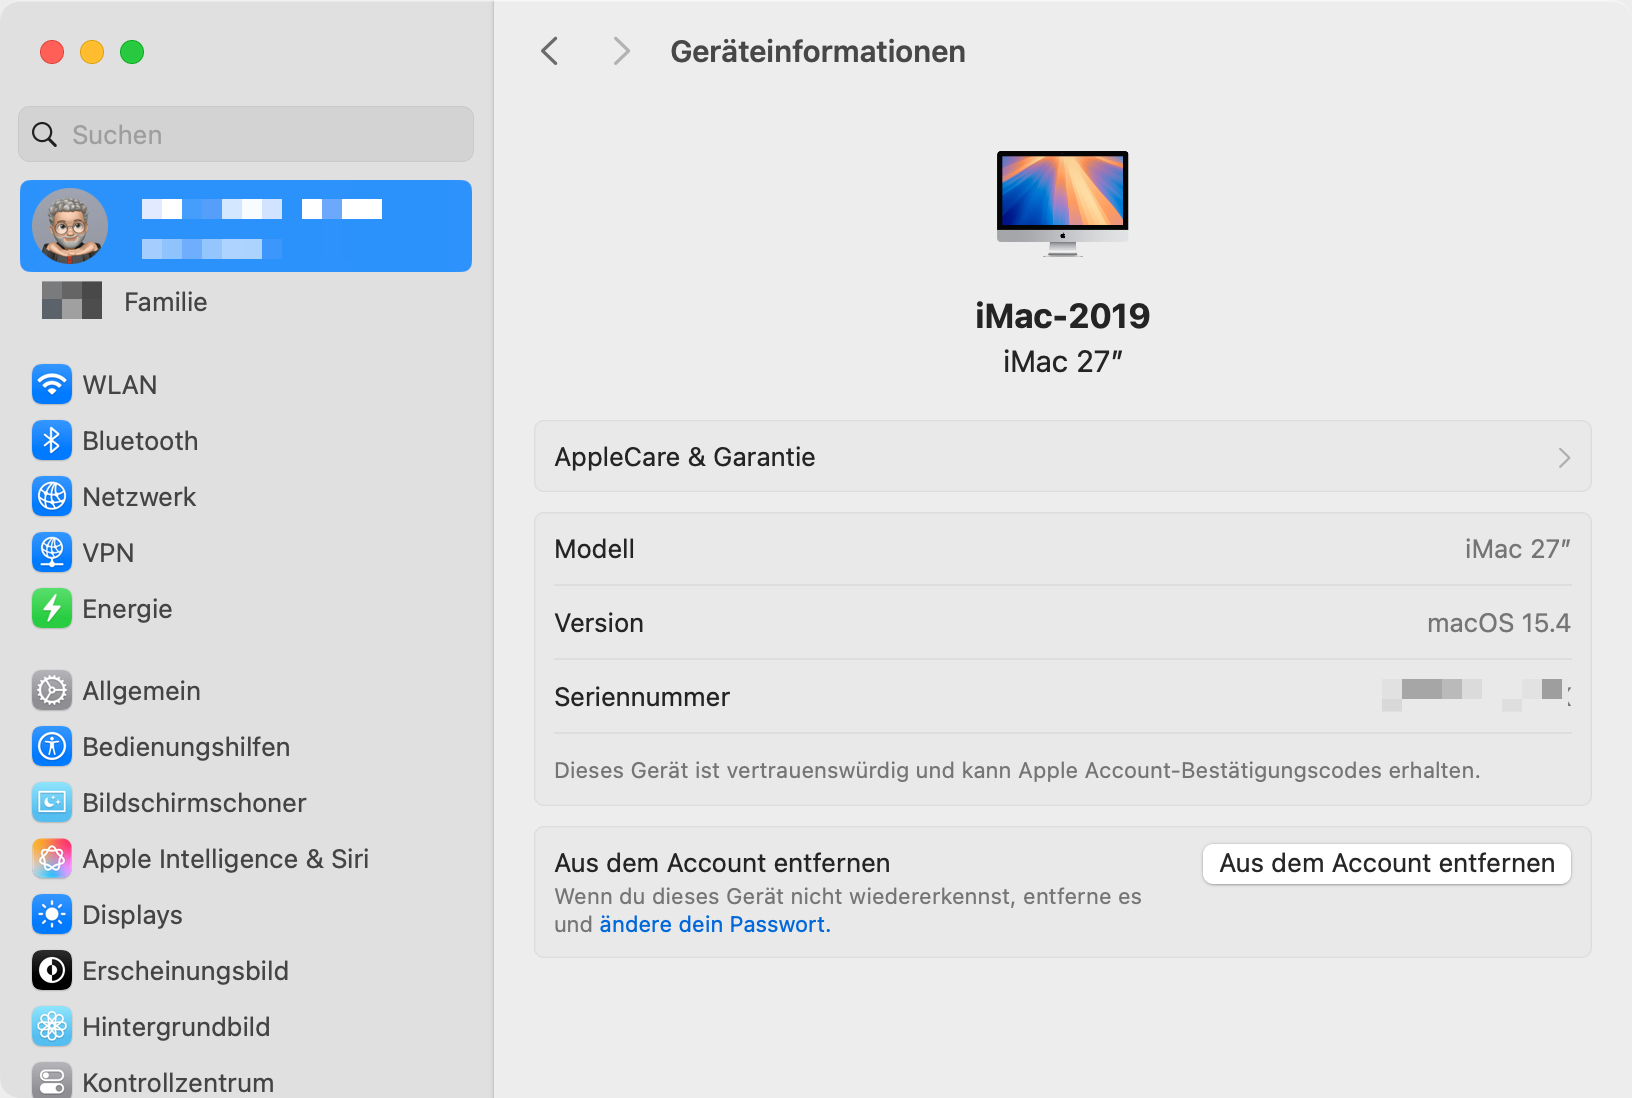This screenshot has width=1632, height=1098.
Task: Click the Bluetooth icon in sidebar
Action: (52, 440)
